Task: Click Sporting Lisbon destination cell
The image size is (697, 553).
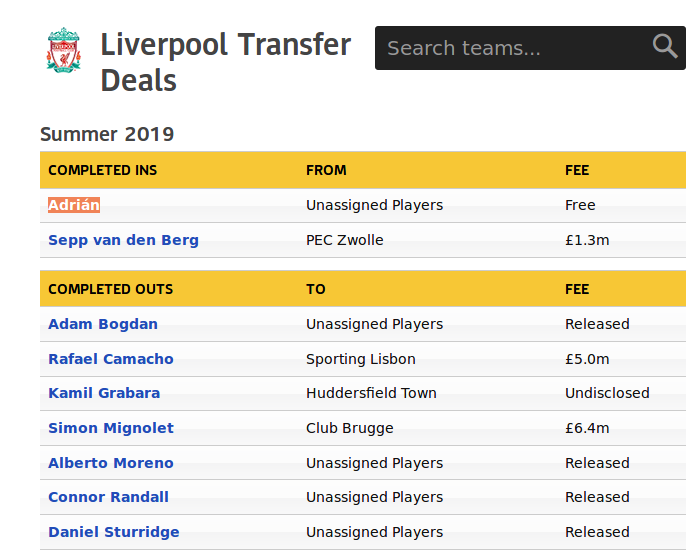Action: [361, 359]
